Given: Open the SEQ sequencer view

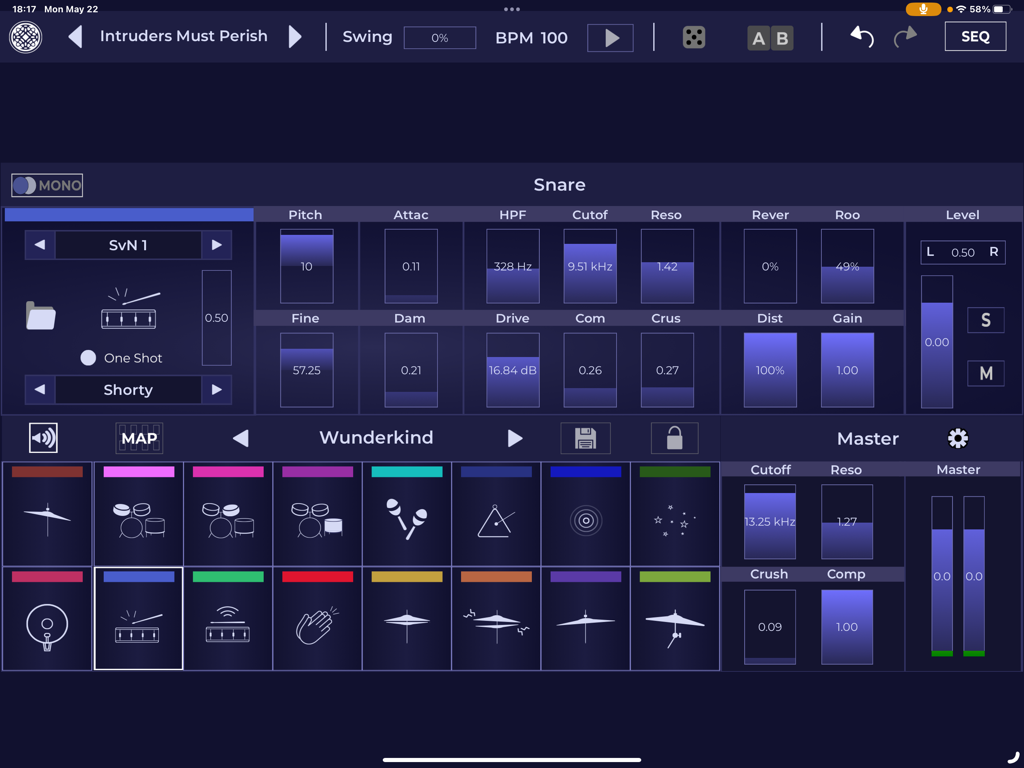Looking at the screenshot, I should click(975, 36).
